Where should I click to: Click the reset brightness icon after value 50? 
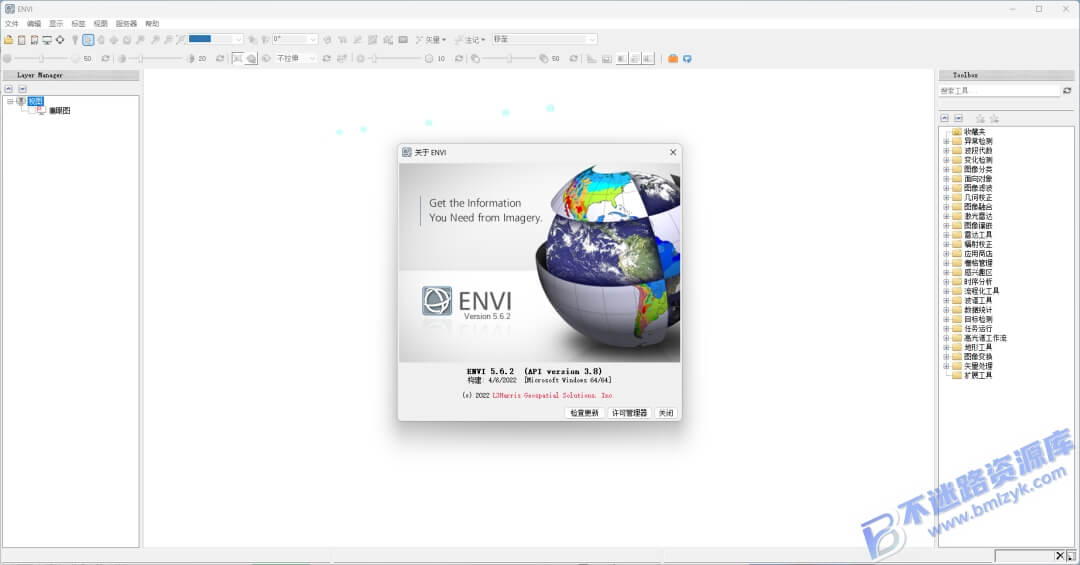(105, 59)
